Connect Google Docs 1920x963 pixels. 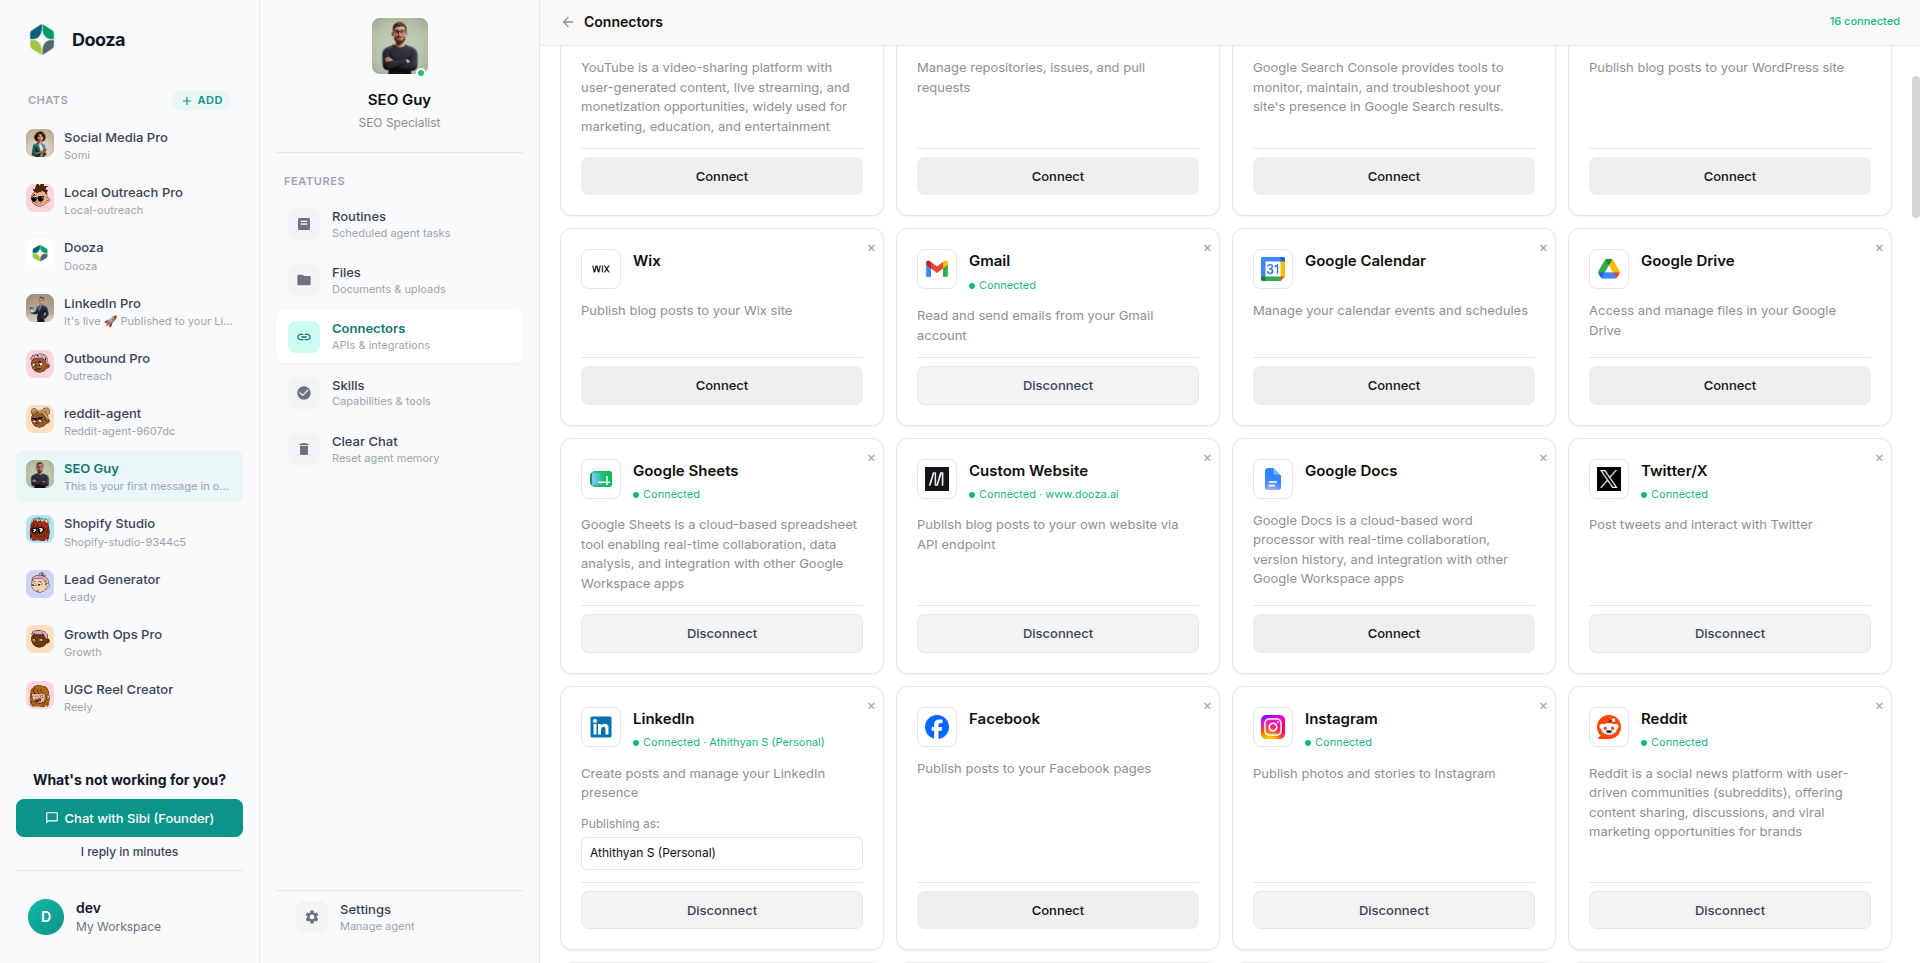click(x=1394, y=633)
